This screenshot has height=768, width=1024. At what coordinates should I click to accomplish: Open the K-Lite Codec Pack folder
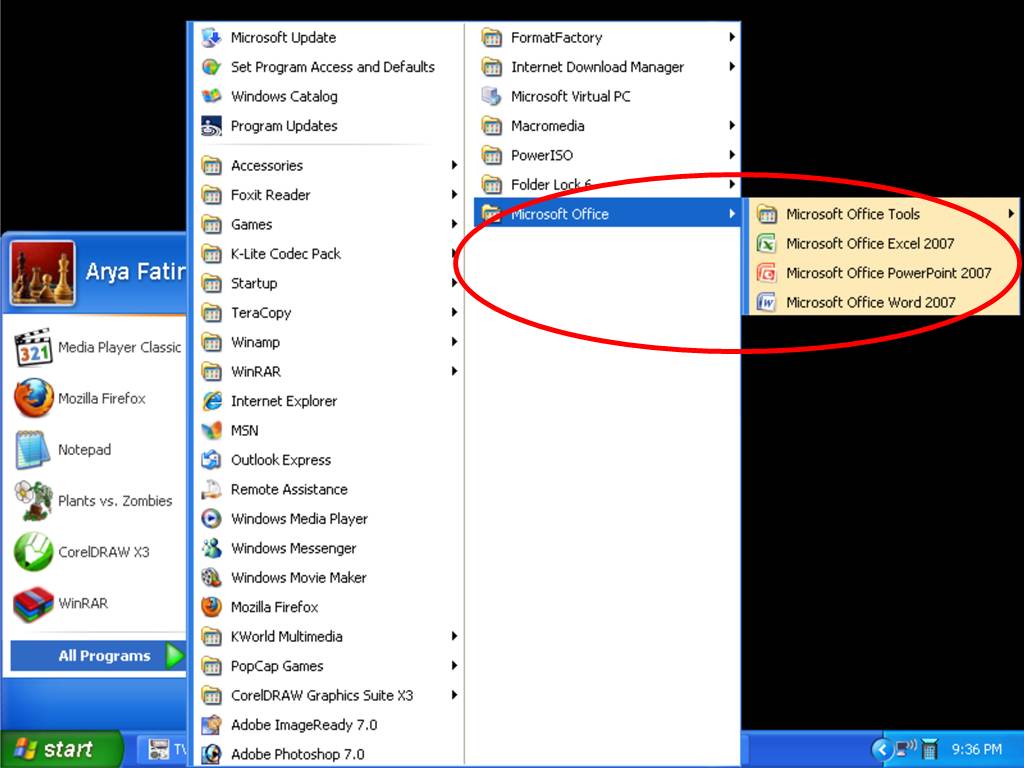[x=329, y=253]
